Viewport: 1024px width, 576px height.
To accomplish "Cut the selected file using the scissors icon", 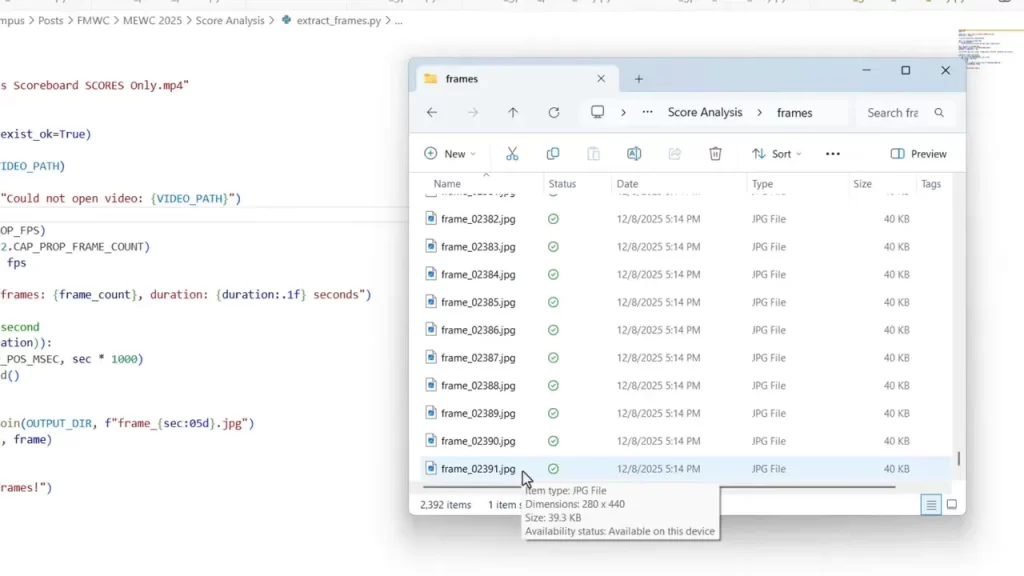I will coord(512,153).
